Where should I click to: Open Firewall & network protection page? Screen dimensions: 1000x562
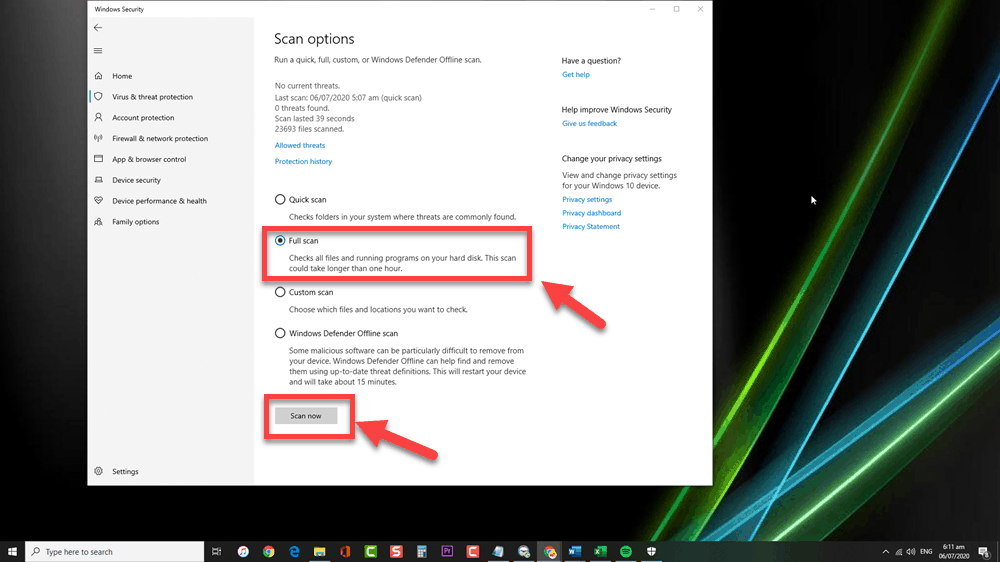160,138
